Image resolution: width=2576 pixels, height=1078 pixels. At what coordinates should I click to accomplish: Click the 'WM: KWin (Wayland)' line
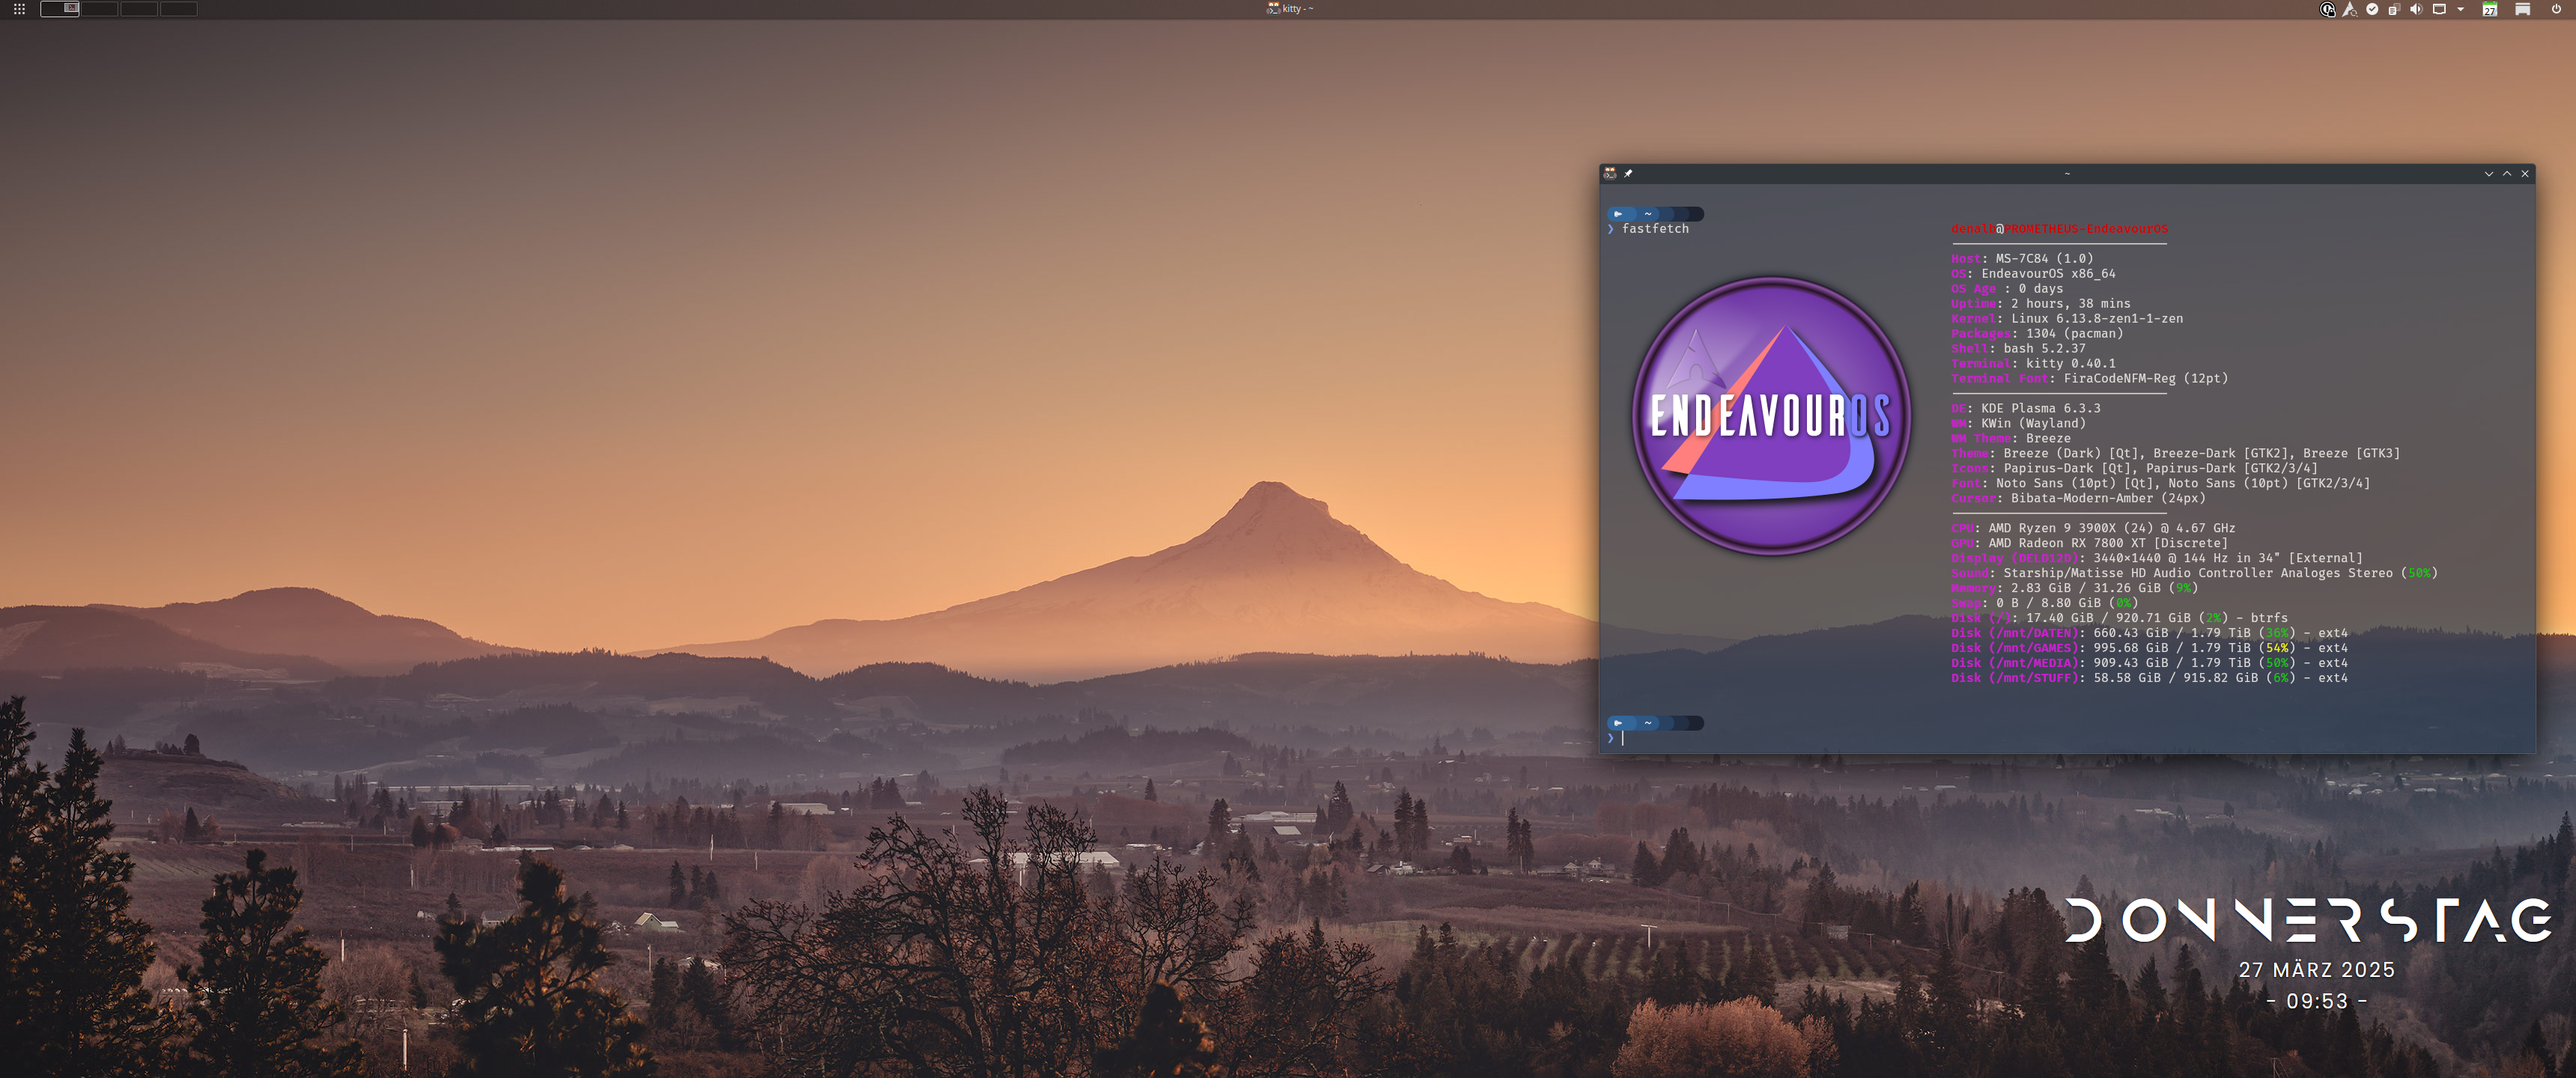2018,424
